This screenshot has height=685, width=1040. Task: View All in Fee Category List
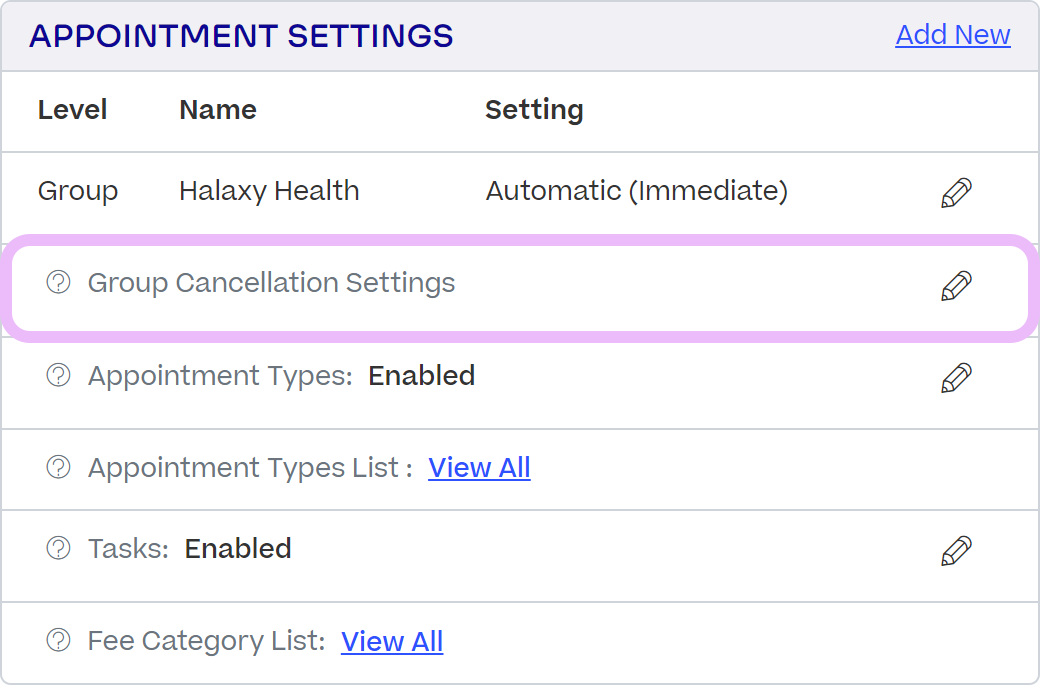[392, 641]
